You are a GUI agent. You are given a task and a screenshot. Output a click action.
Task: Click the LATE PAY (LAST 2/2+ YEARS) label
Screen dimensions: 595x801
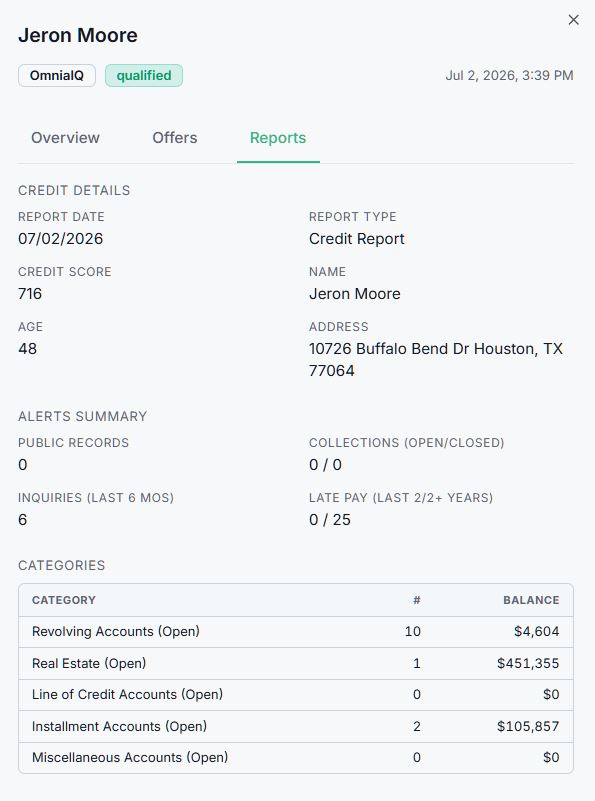[401, 498]
